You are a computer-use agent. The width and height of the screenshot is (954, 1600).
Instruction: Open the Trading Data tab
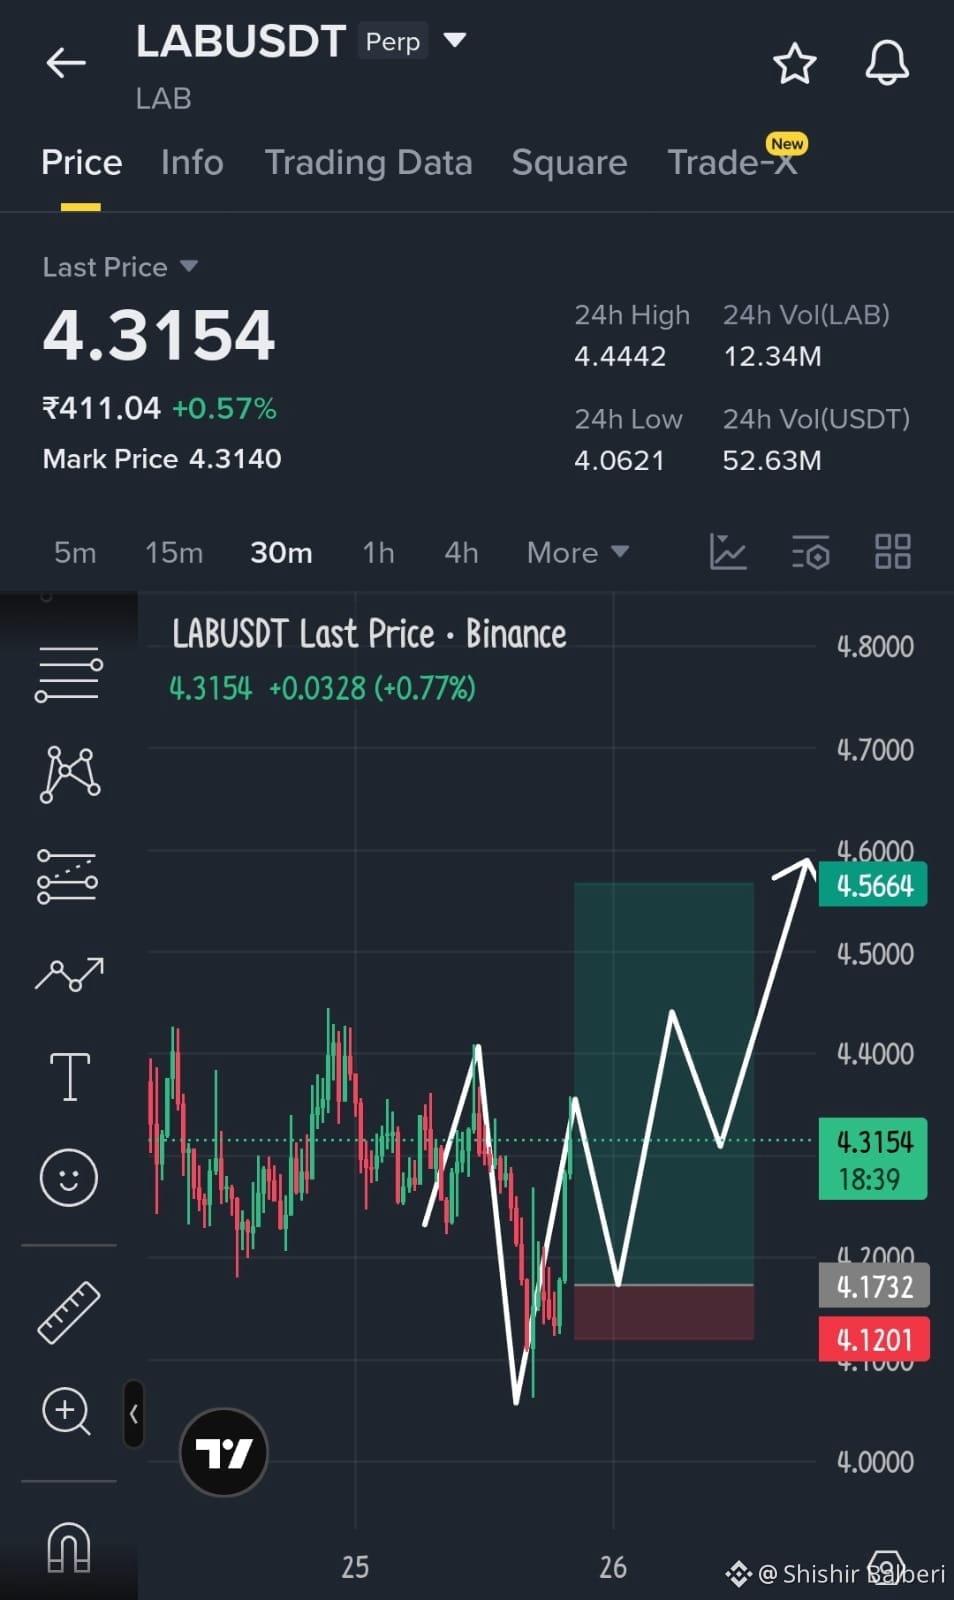368,163
